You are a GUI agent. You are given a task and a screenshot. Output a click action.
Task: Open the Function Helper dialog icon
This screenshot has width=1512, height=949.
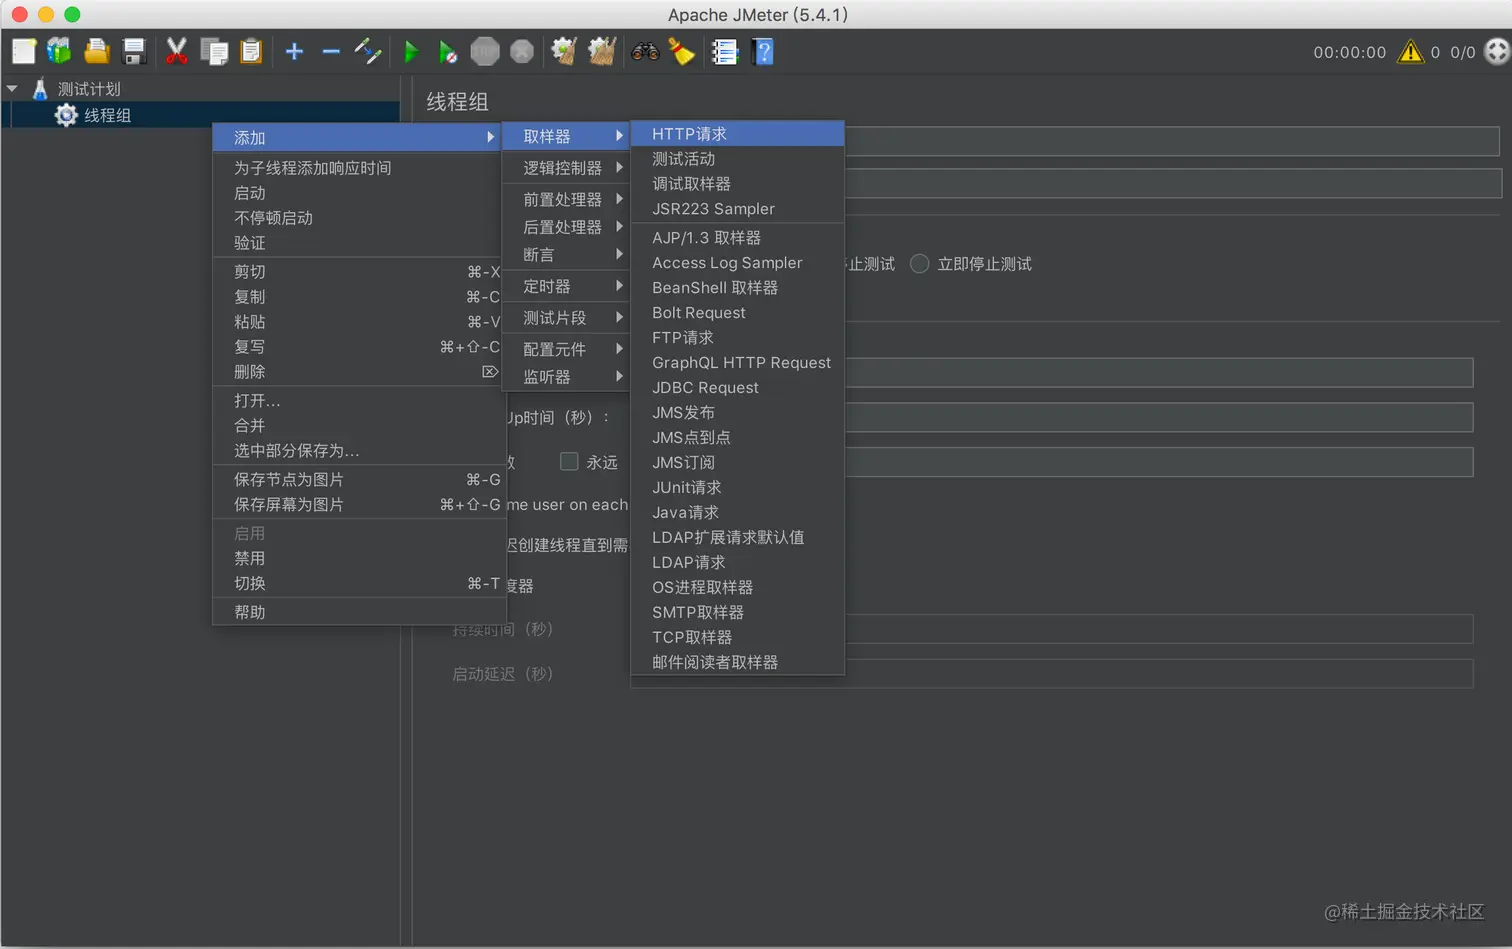coord(725,51)
